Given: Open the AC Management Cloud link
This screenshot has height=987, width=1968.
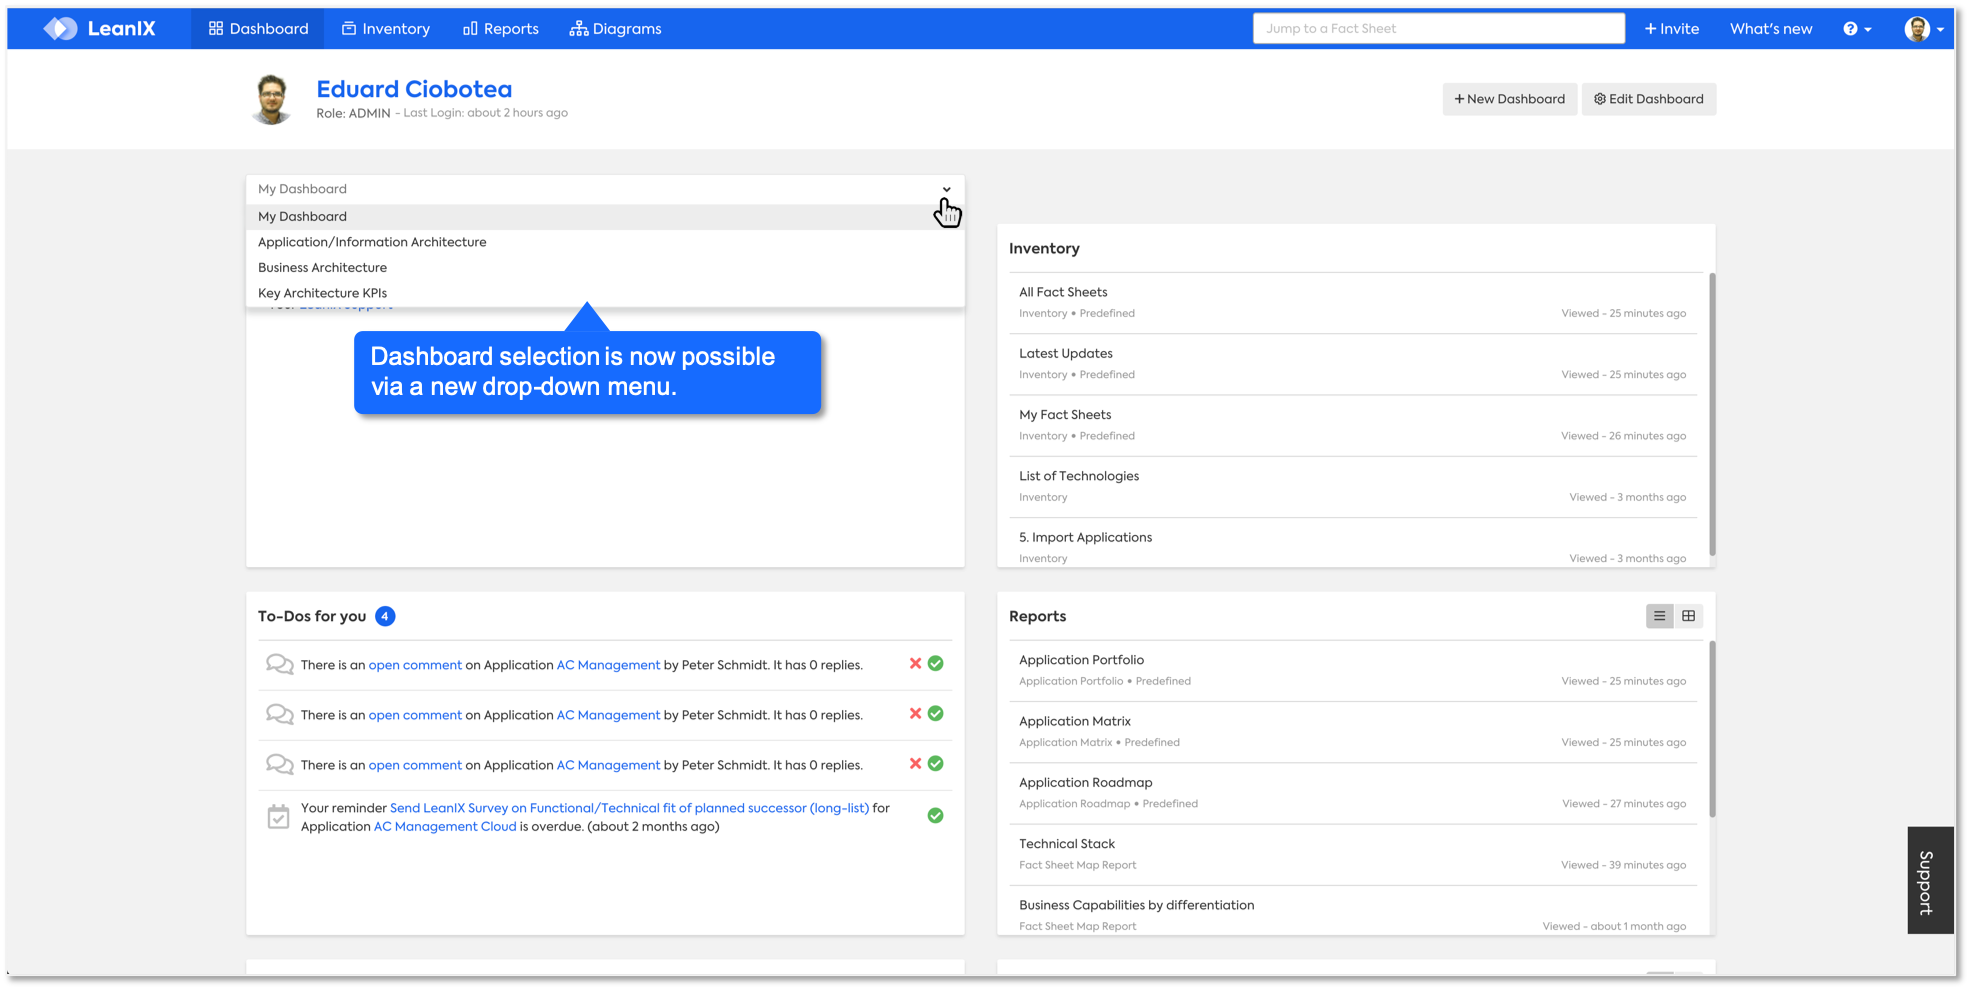Looking at the screenshot, I should pyautogui.click(x=445, y=826).
